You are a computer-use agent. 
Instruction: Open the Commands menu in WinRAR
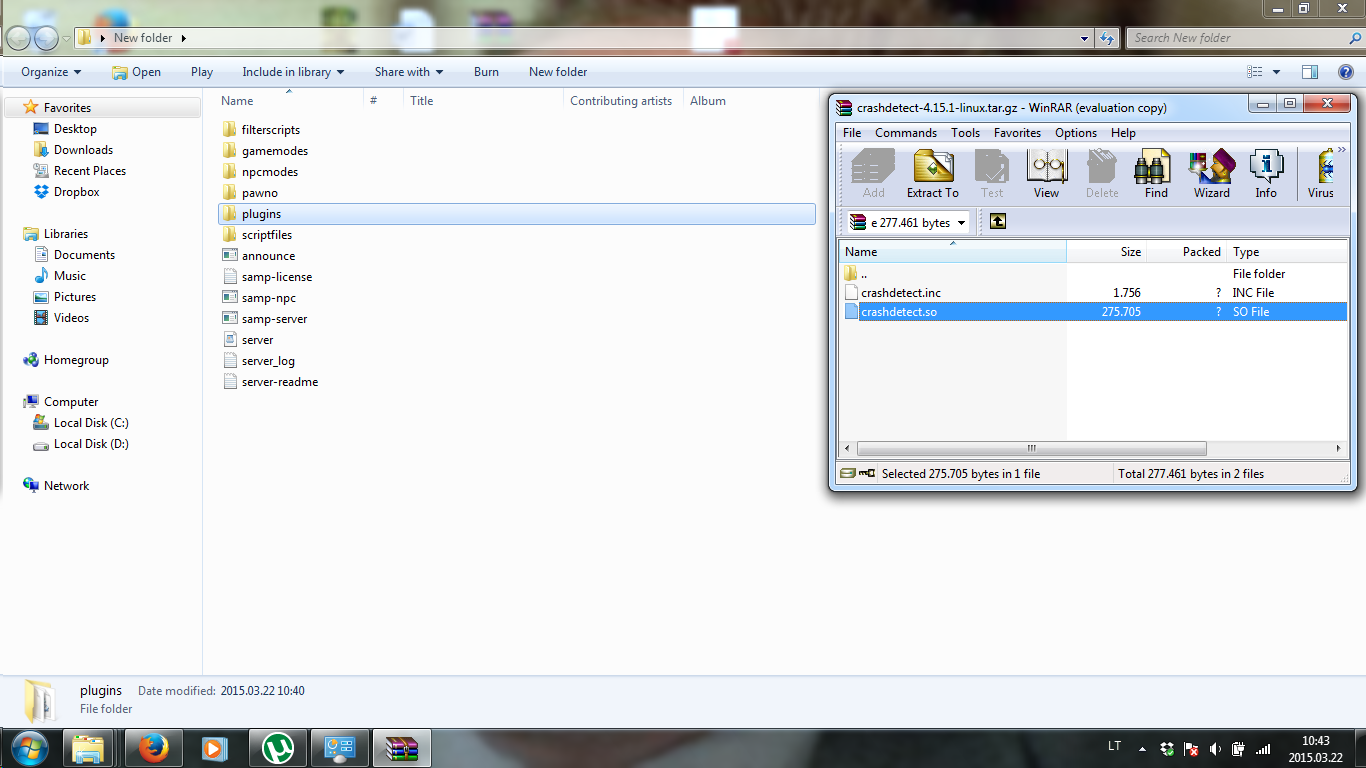point(906,133)
